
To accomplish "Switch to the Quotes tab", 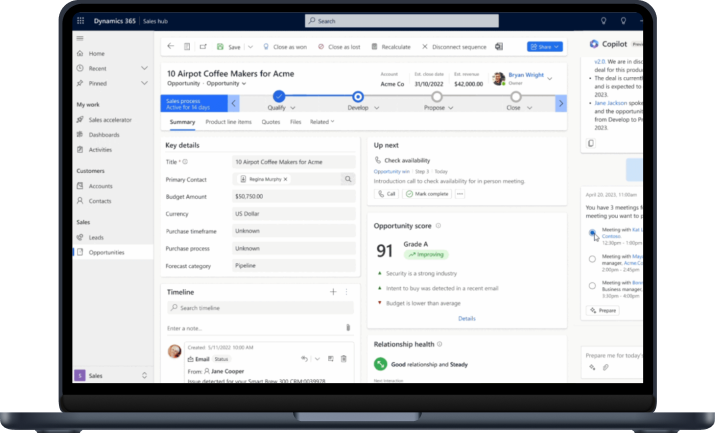I will pos(271,122).
